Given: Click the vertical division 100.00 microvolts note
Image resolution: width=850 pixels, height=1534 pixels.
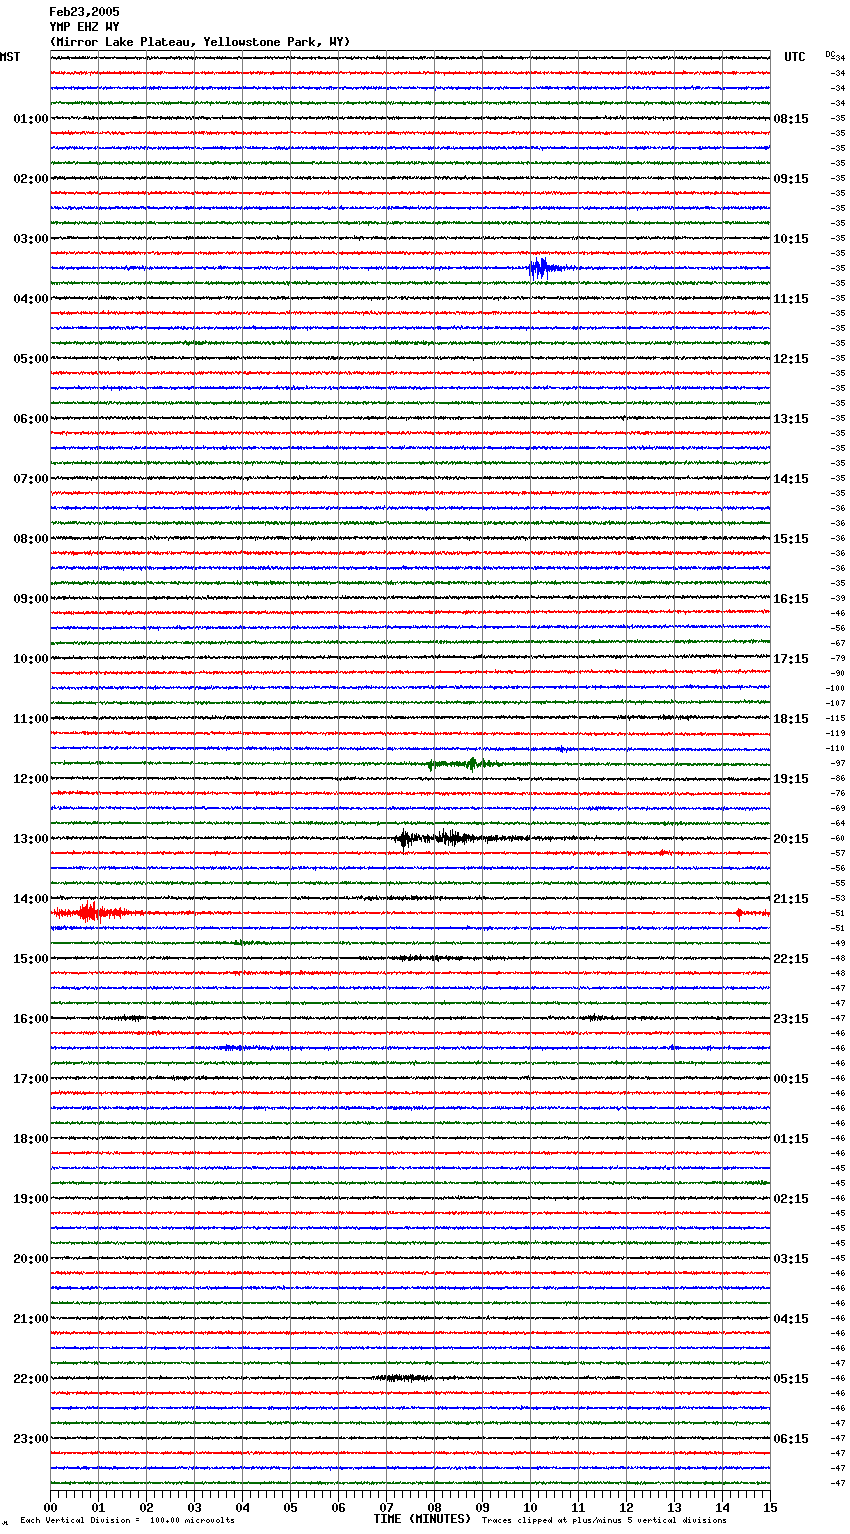Looking at the screenshot, I should (128, 1521).
